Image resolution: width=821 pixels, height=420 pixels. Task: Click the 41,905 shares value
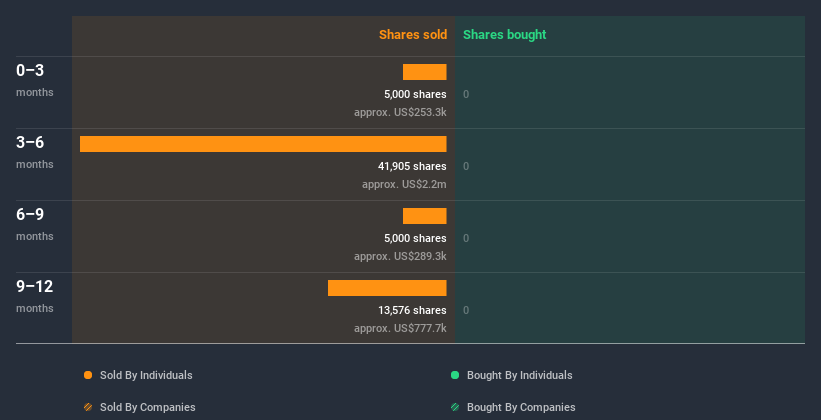point(412,166)
